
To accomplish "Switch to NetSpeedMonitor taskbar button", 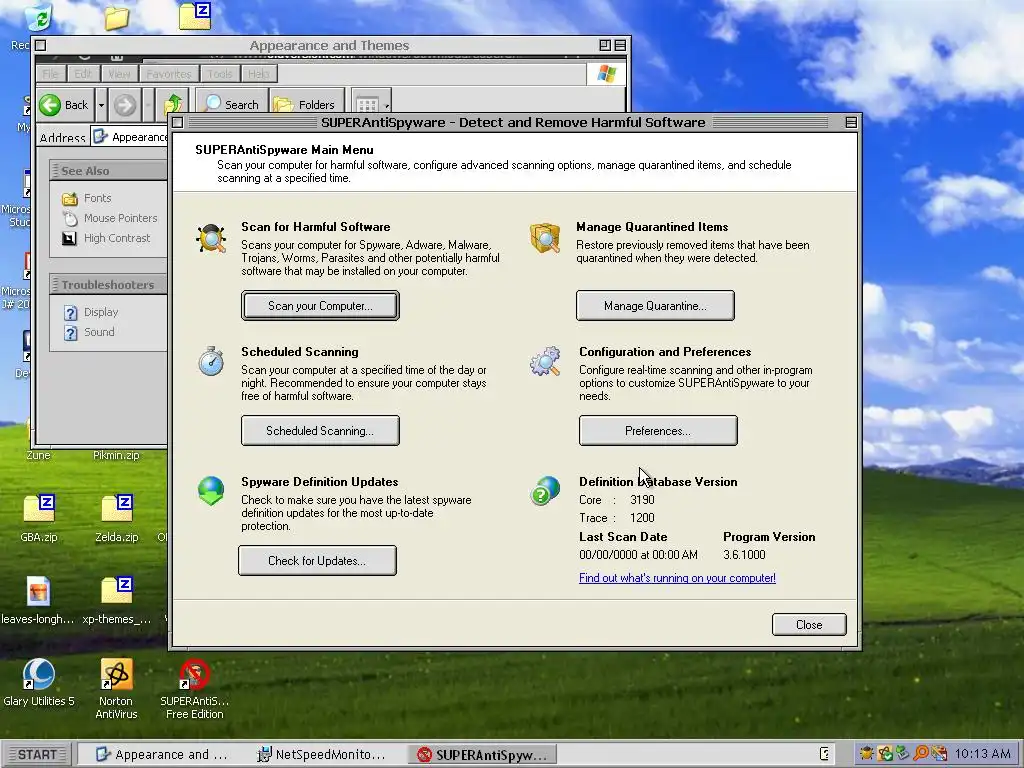I will point(321,754).
